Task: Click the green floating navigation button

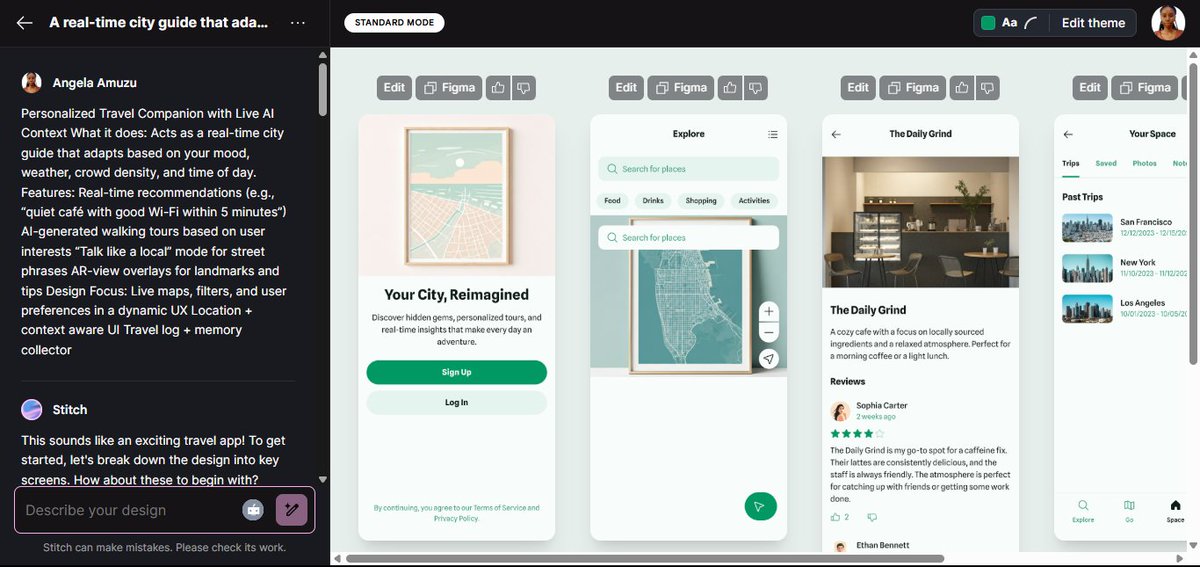Action: coord(760,506)
